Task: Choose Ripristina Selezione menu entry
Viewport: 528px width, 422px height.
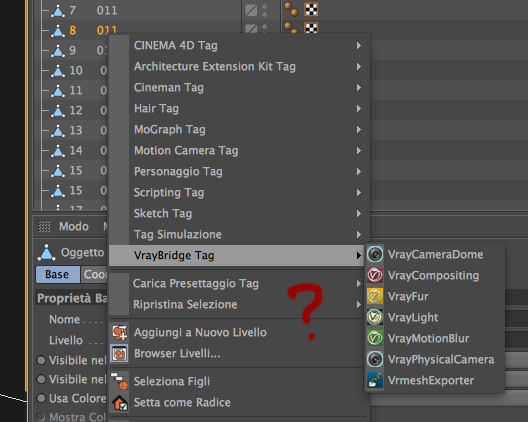Action: click(x=239, y=304)
